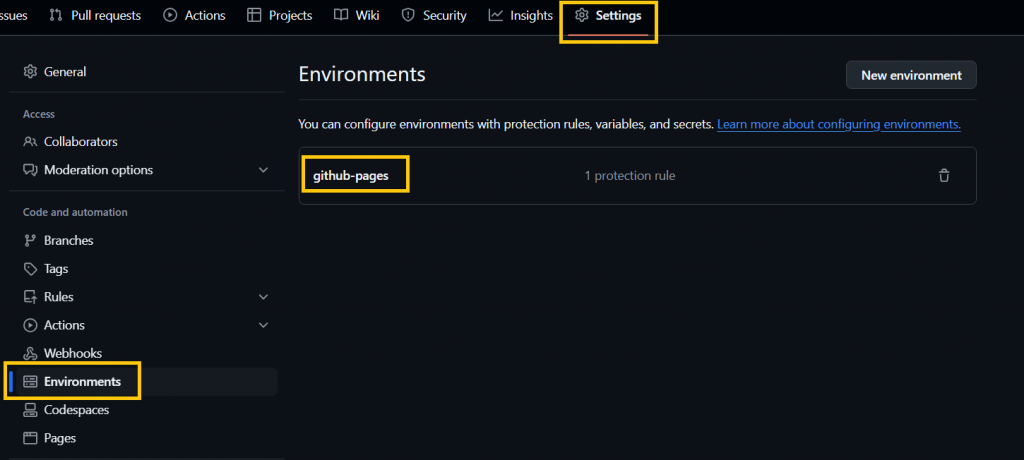The image size is (1024, 460).
Task: Click the Rules icon in the sidebar
Action: click(30, 297)
